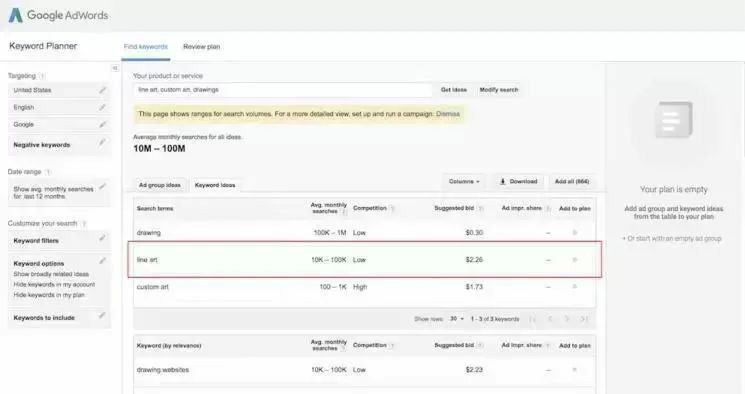Edit Keywords to include pencil icon

(x=102, y=315)
